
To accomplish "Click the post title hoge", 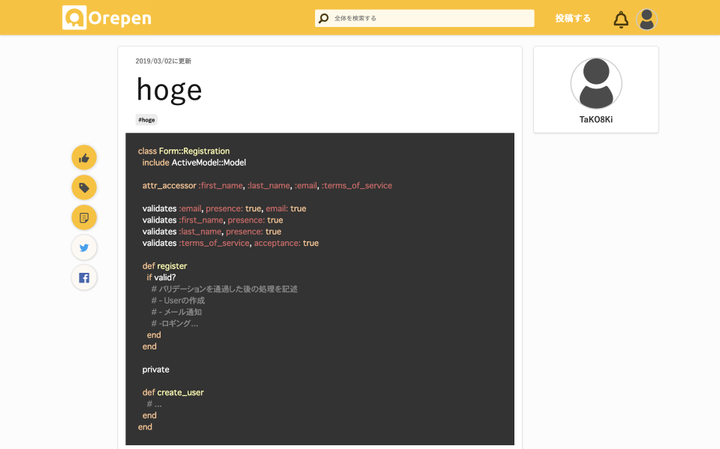I will 169,90.
